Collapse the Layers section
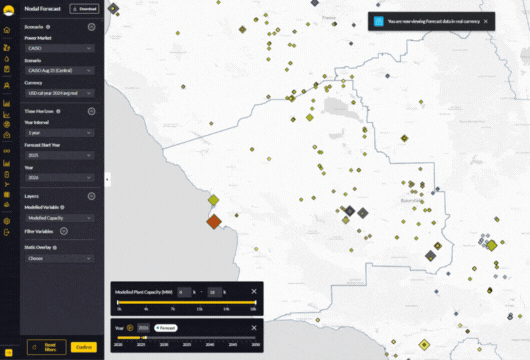530x360 pixels. click(91, 196)
